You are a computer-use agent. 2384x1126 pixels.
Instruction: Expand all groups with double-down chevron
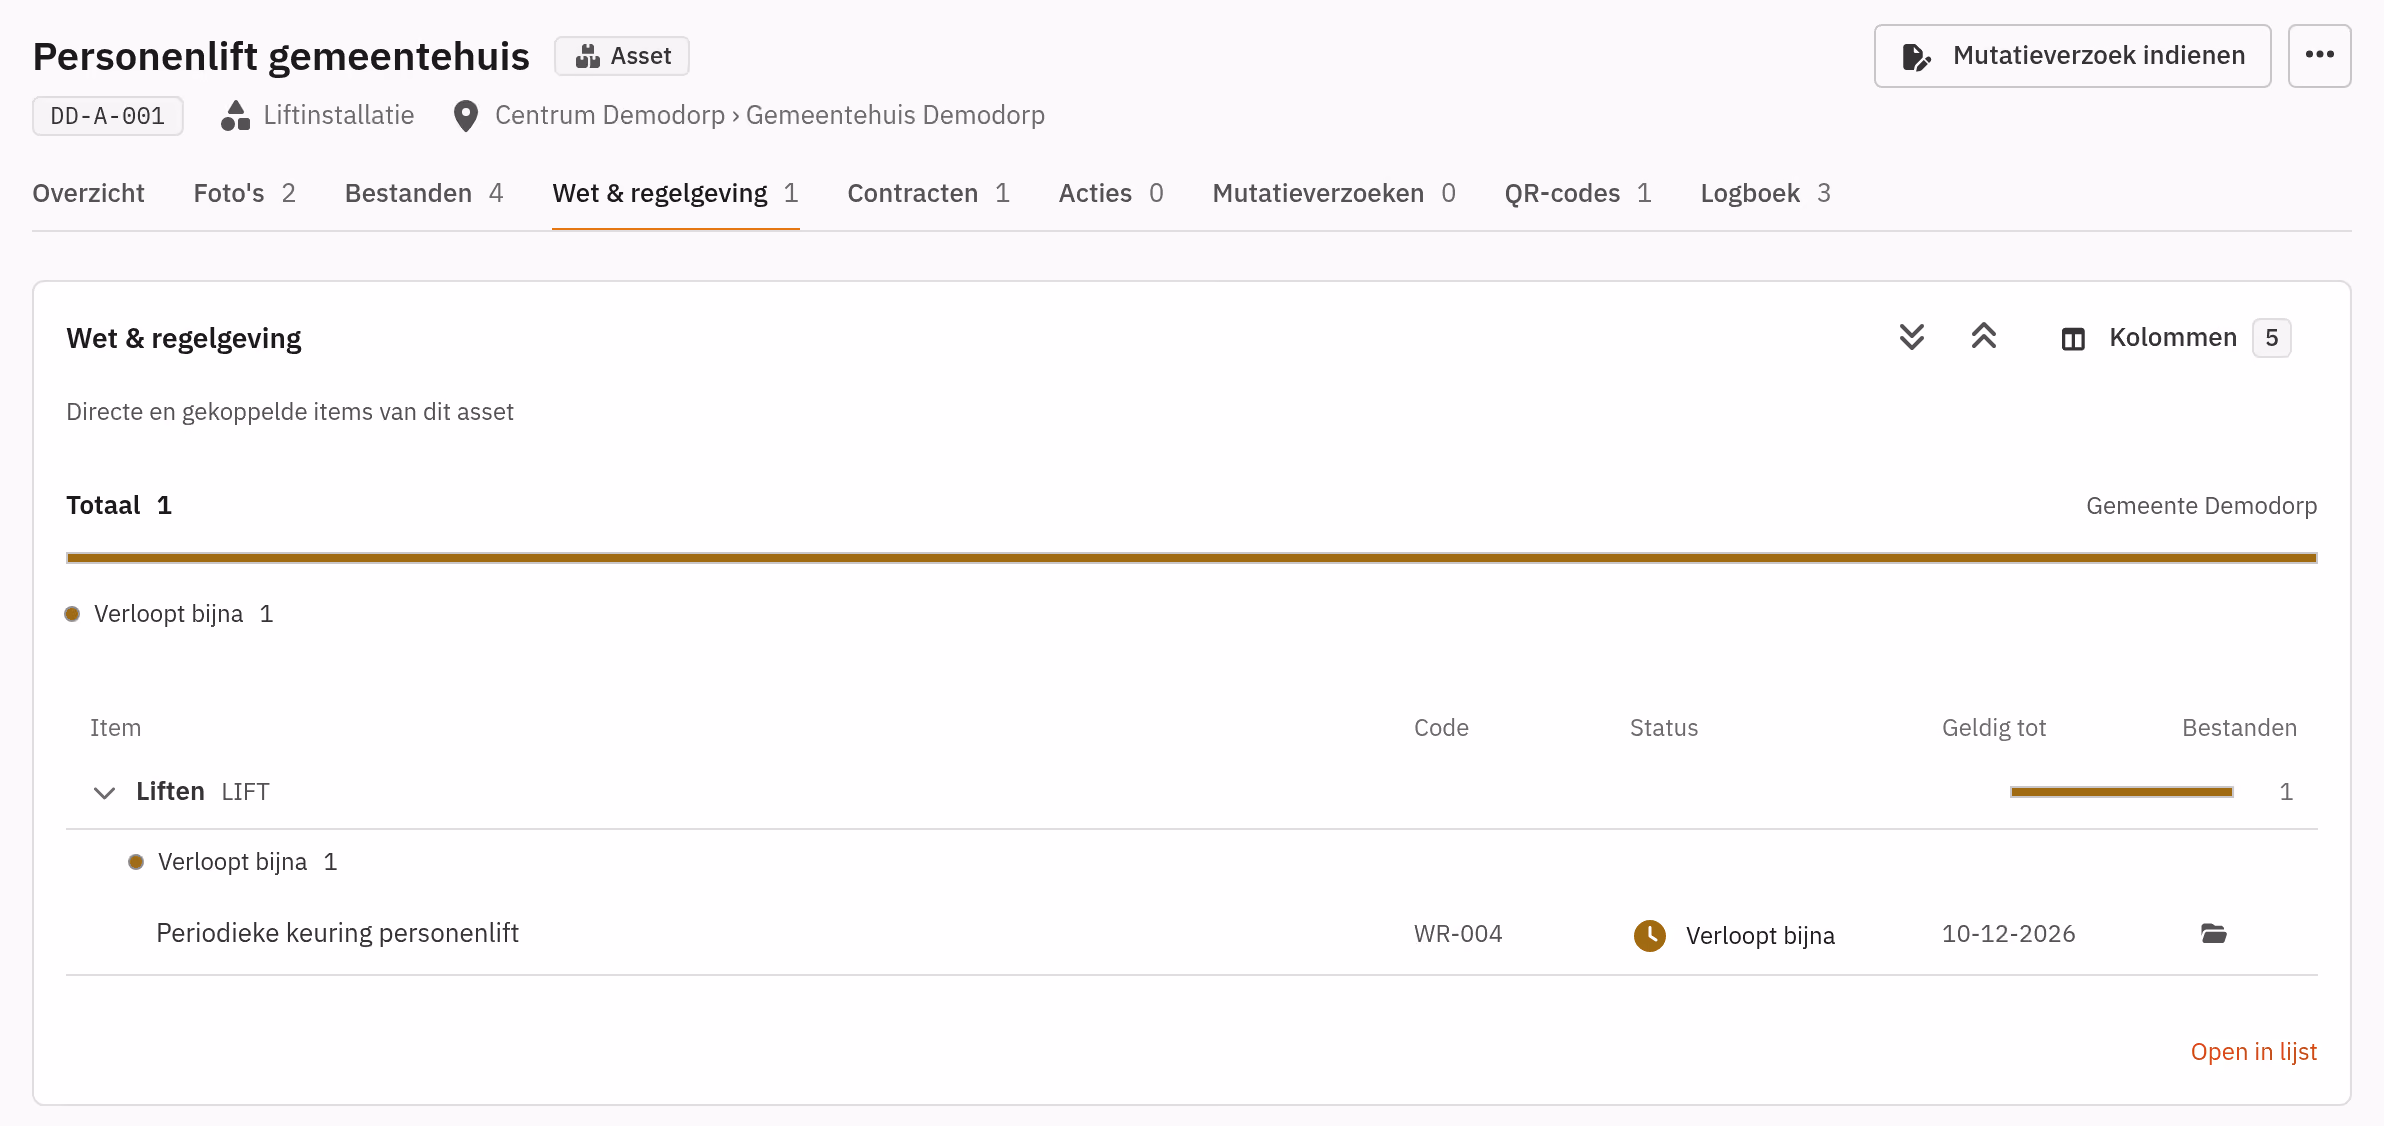tap(1911, 337)
